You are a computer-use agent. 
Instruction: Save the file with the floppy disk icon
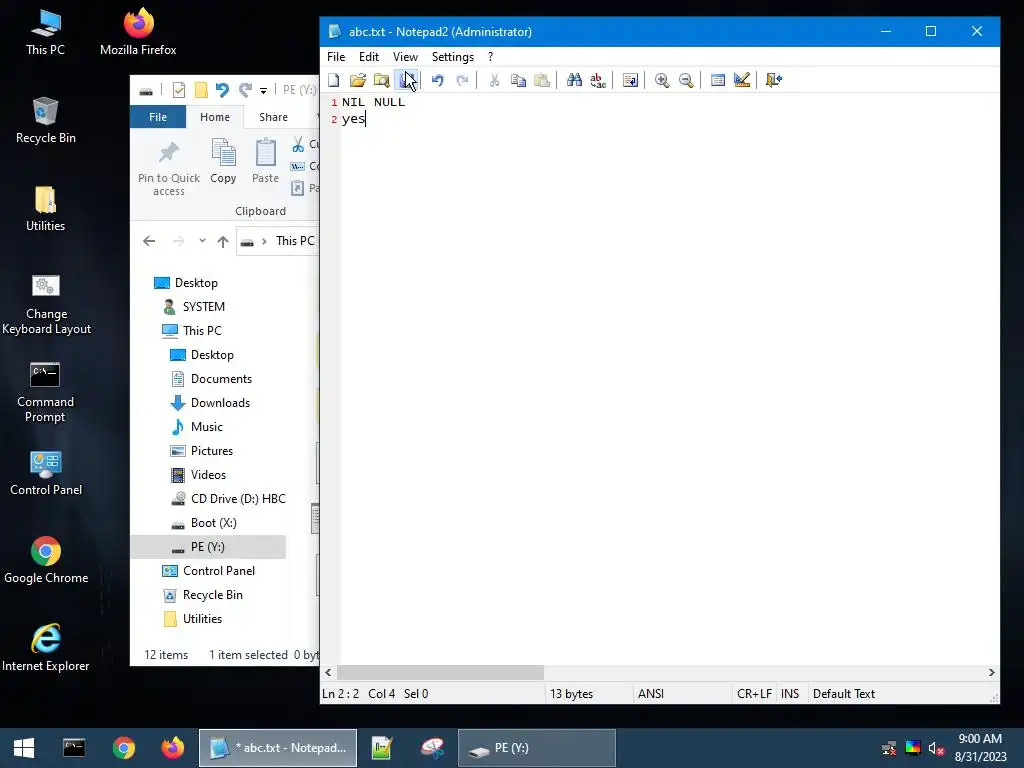[406, 80]
